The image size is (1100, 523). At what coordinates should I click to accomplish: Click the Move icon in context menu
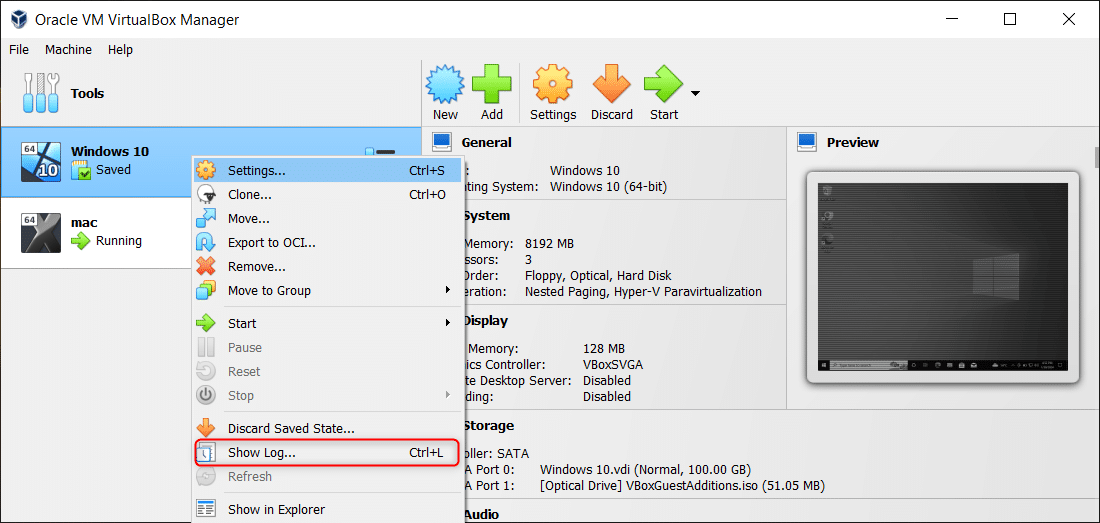[x=206, y=218]
